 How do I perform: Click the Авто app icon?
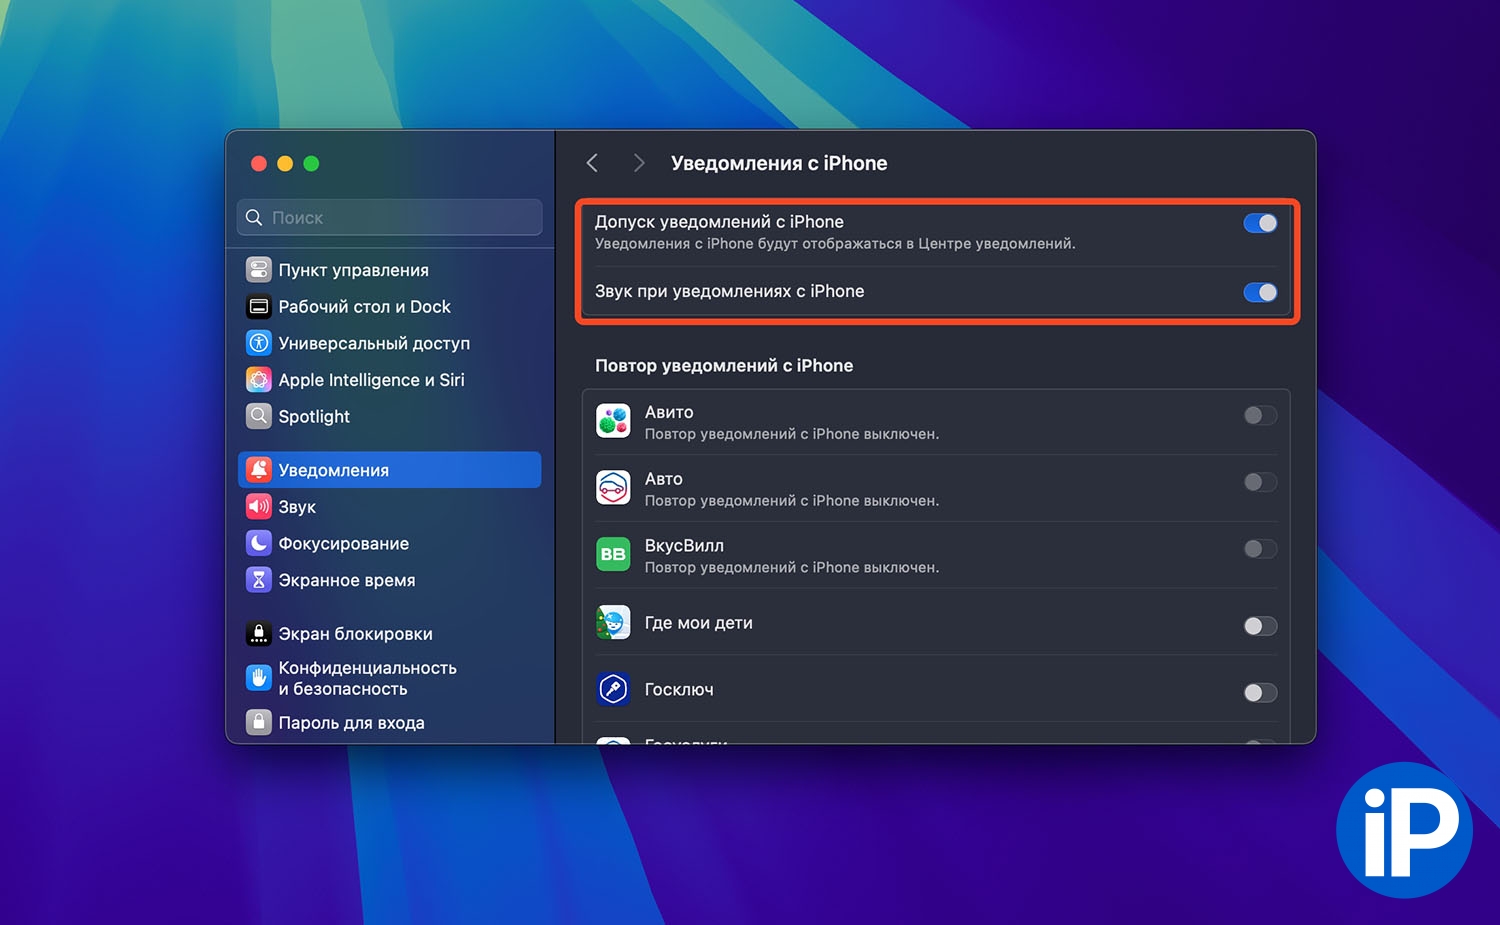click(x=613, y=488)
